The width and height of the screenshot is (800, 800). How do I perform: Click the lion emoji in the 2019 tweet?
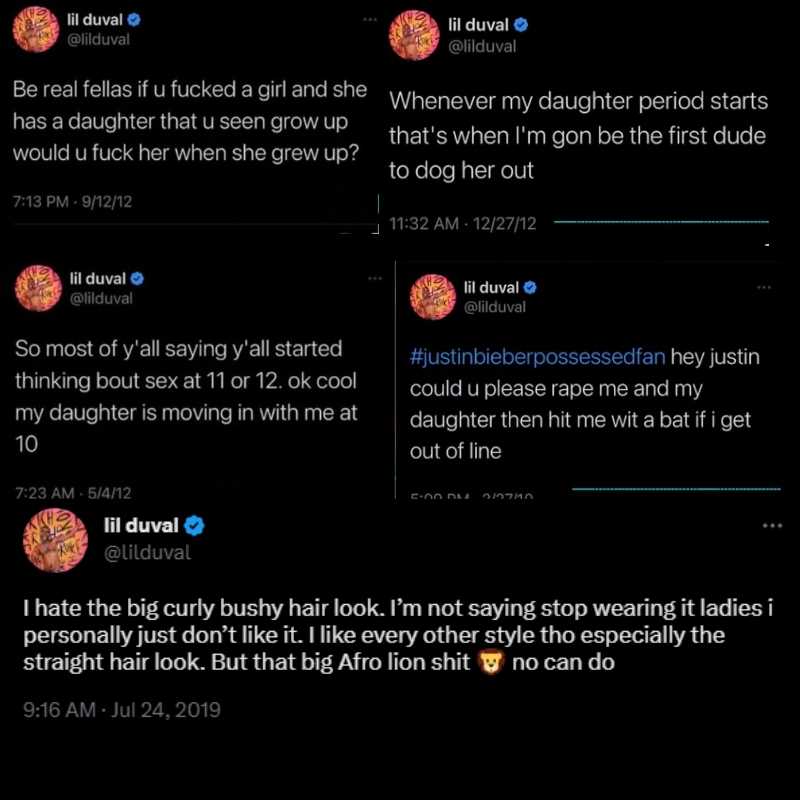pos(490,663)
